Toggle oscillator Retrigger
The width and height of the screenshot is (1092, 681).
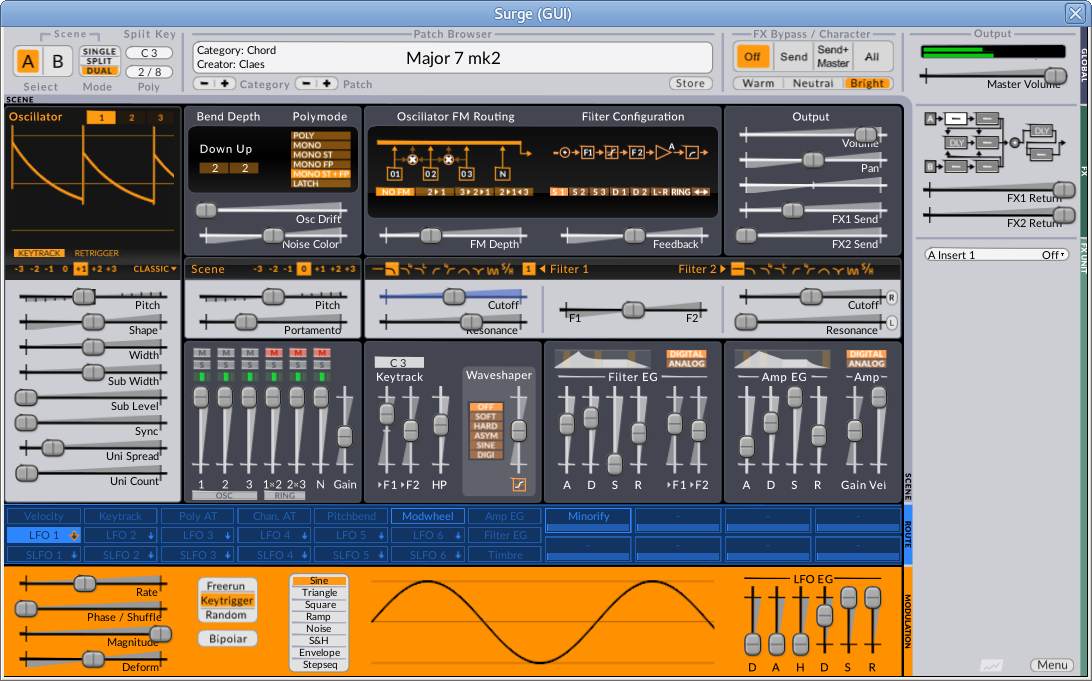click(x=96, y=253)
